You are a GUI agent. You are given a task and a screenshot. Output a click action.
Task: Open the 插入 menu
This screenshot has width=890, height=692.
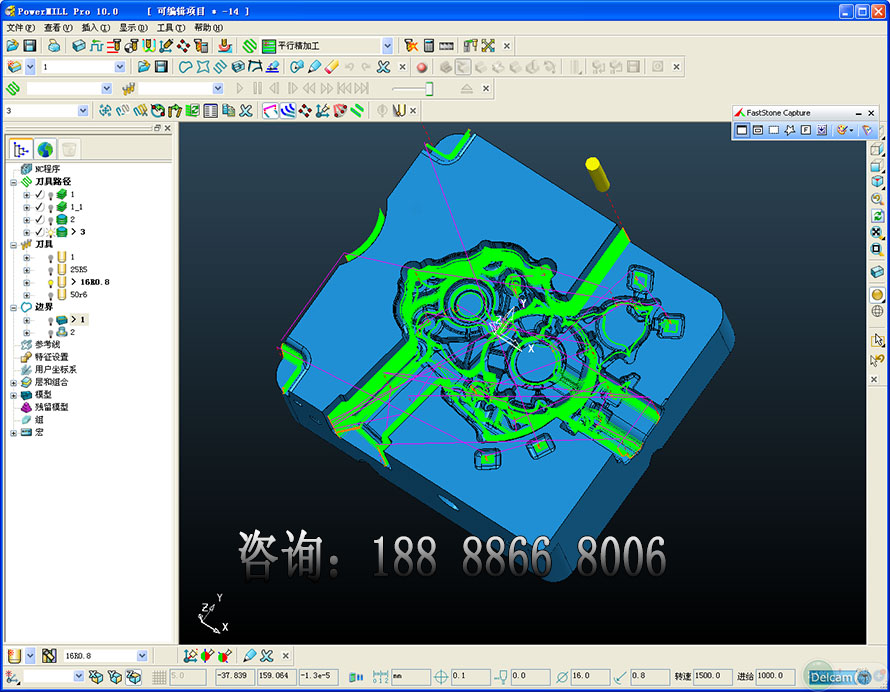pos(96,28)
